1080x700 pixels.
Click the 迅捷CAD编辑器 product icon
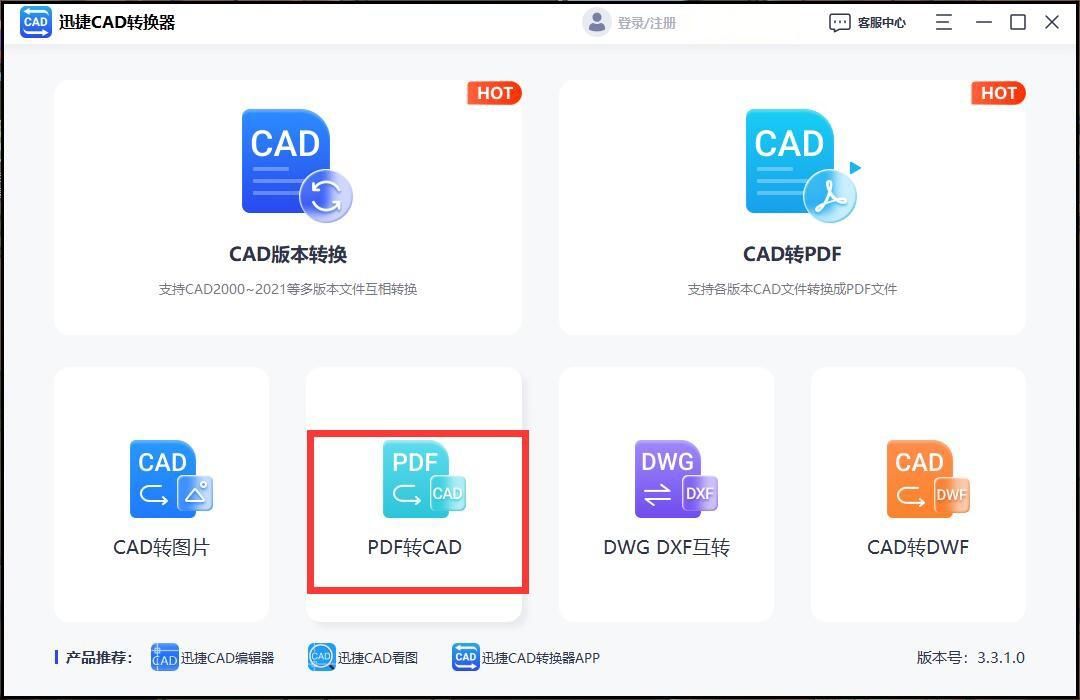pyautogui.click(x=165, y=657)
